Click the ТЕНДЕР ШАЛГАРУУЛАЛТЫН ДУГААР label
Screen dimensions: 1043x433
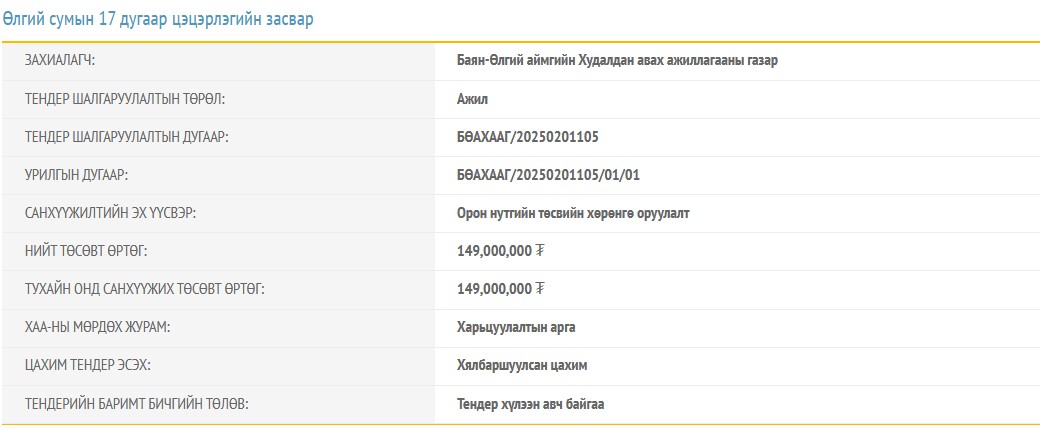point(127,137)
